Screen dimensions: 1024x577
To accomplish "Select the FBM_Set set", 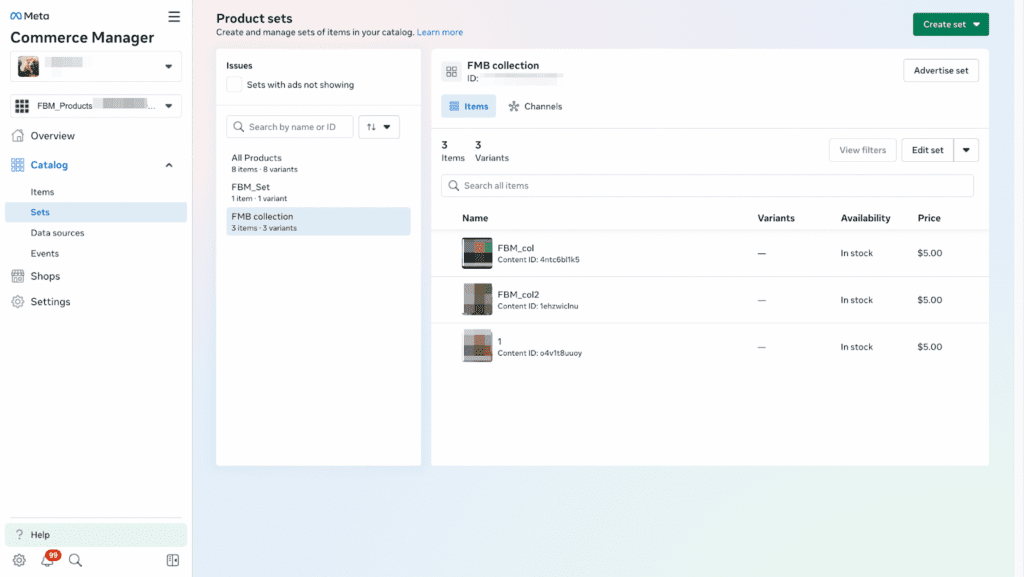I will tap(318, 192).
